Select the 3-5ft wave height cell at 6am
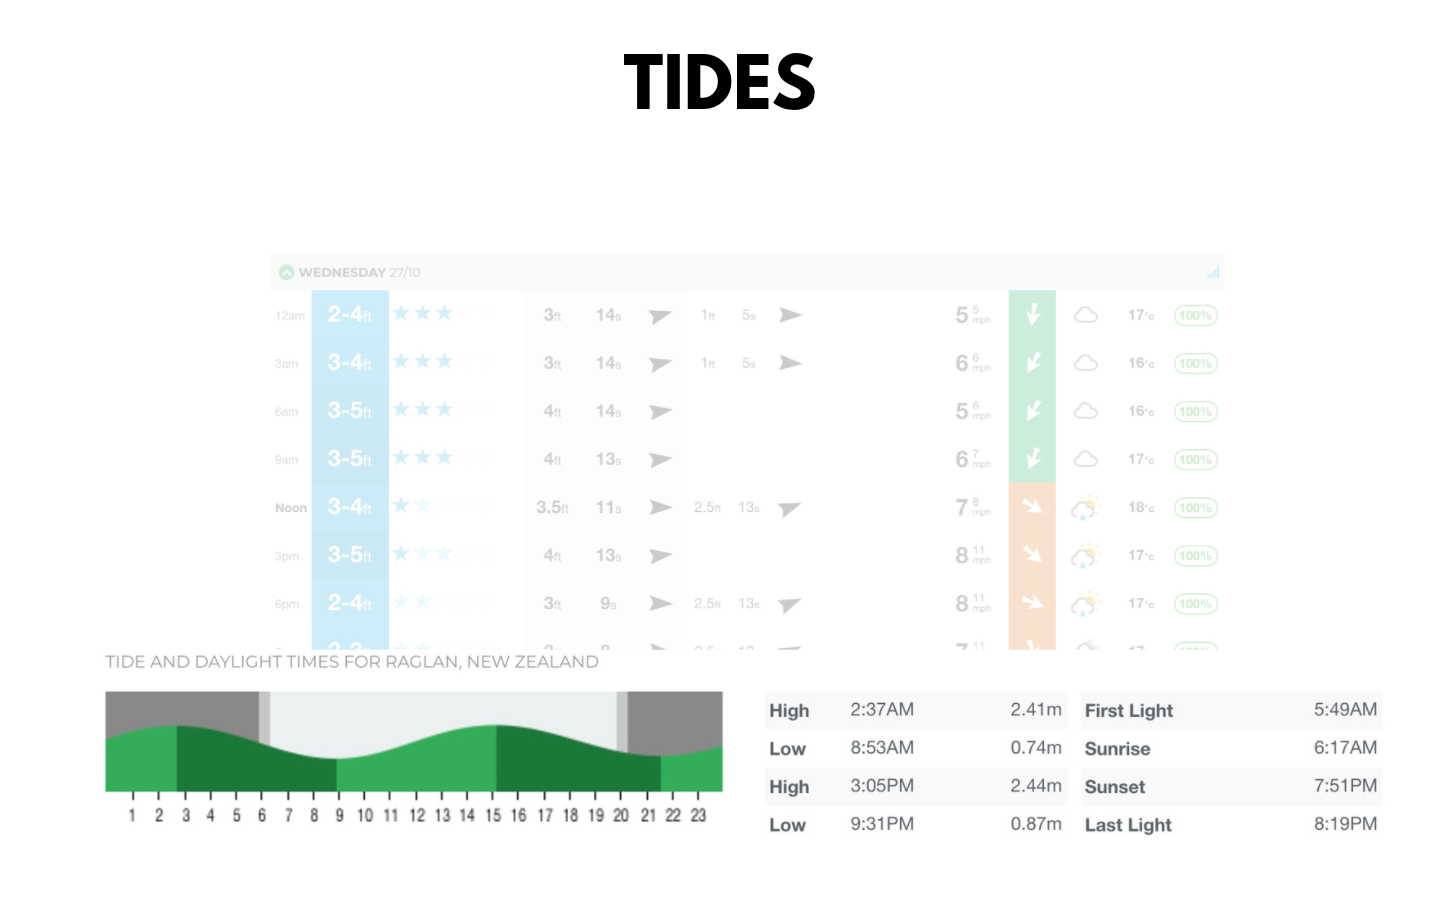Viewport: 1440px width, 900px height. (350, 411)
